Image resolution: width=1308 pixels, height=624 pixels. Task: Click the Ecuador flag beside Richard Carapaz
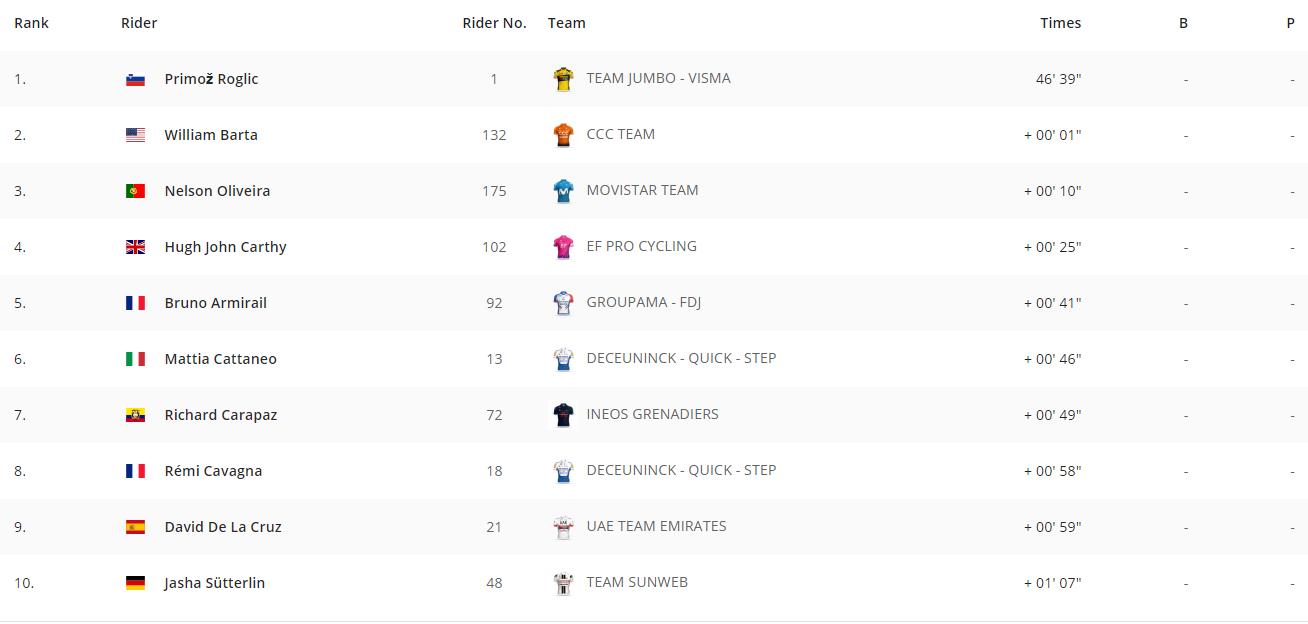pos(135,415)
